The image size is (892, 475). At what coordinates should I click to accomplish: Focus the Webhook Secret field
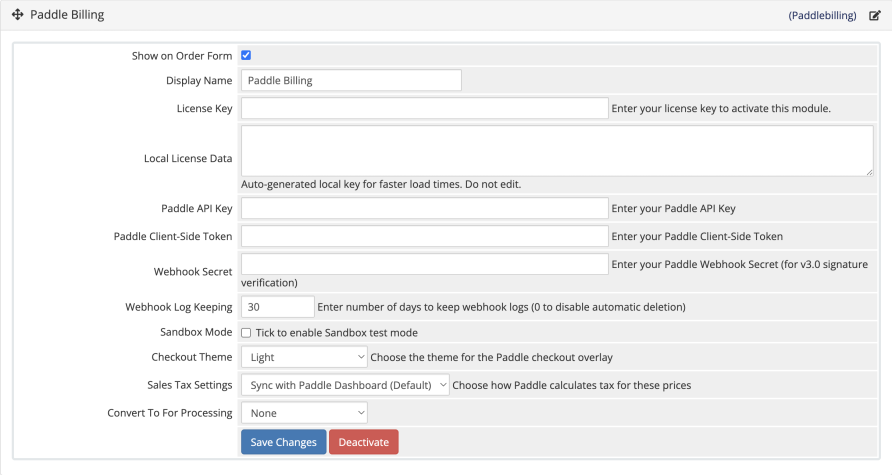pos(424,264)
